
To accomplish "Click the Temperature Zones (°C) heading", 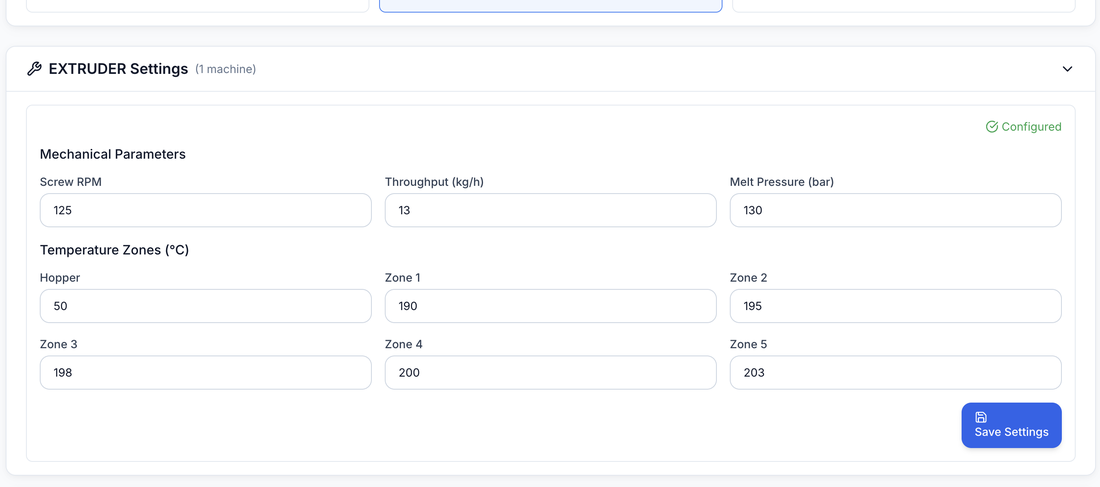I will tap(114, 250).
